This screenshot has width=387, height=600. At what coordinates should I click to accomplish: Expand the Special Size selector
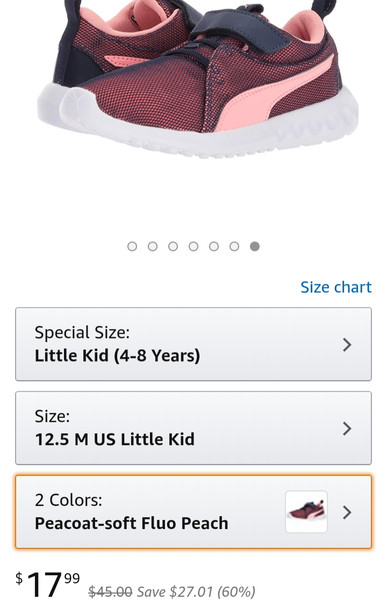click(x=193, y=344)
